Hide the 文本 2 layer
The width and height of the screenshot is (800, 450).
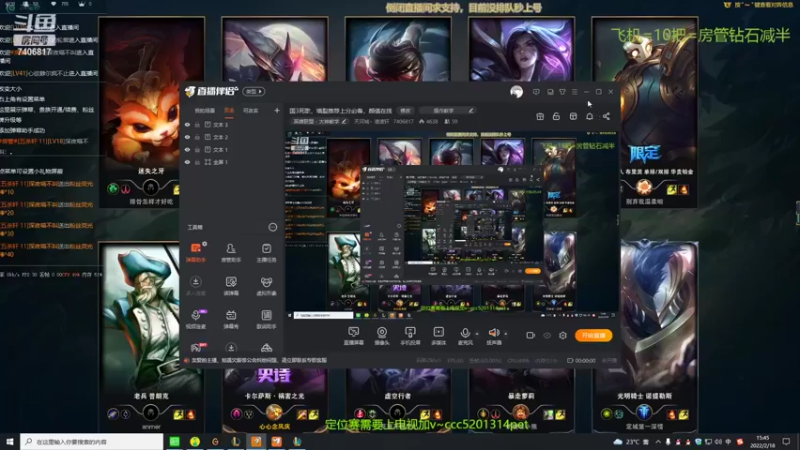point(187,137)
